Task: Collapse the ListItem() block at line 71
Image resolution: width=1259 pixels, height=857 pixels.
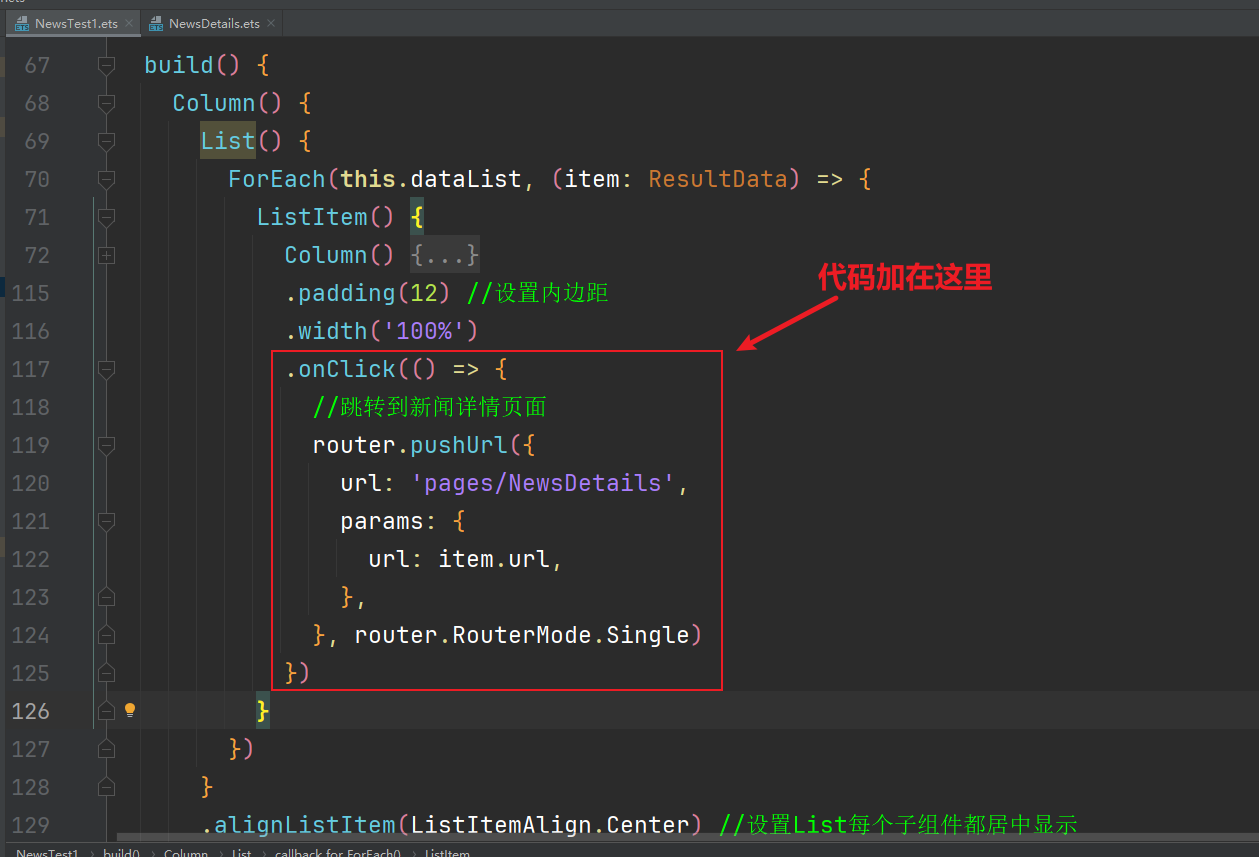Action: click(x=106, y=217)
